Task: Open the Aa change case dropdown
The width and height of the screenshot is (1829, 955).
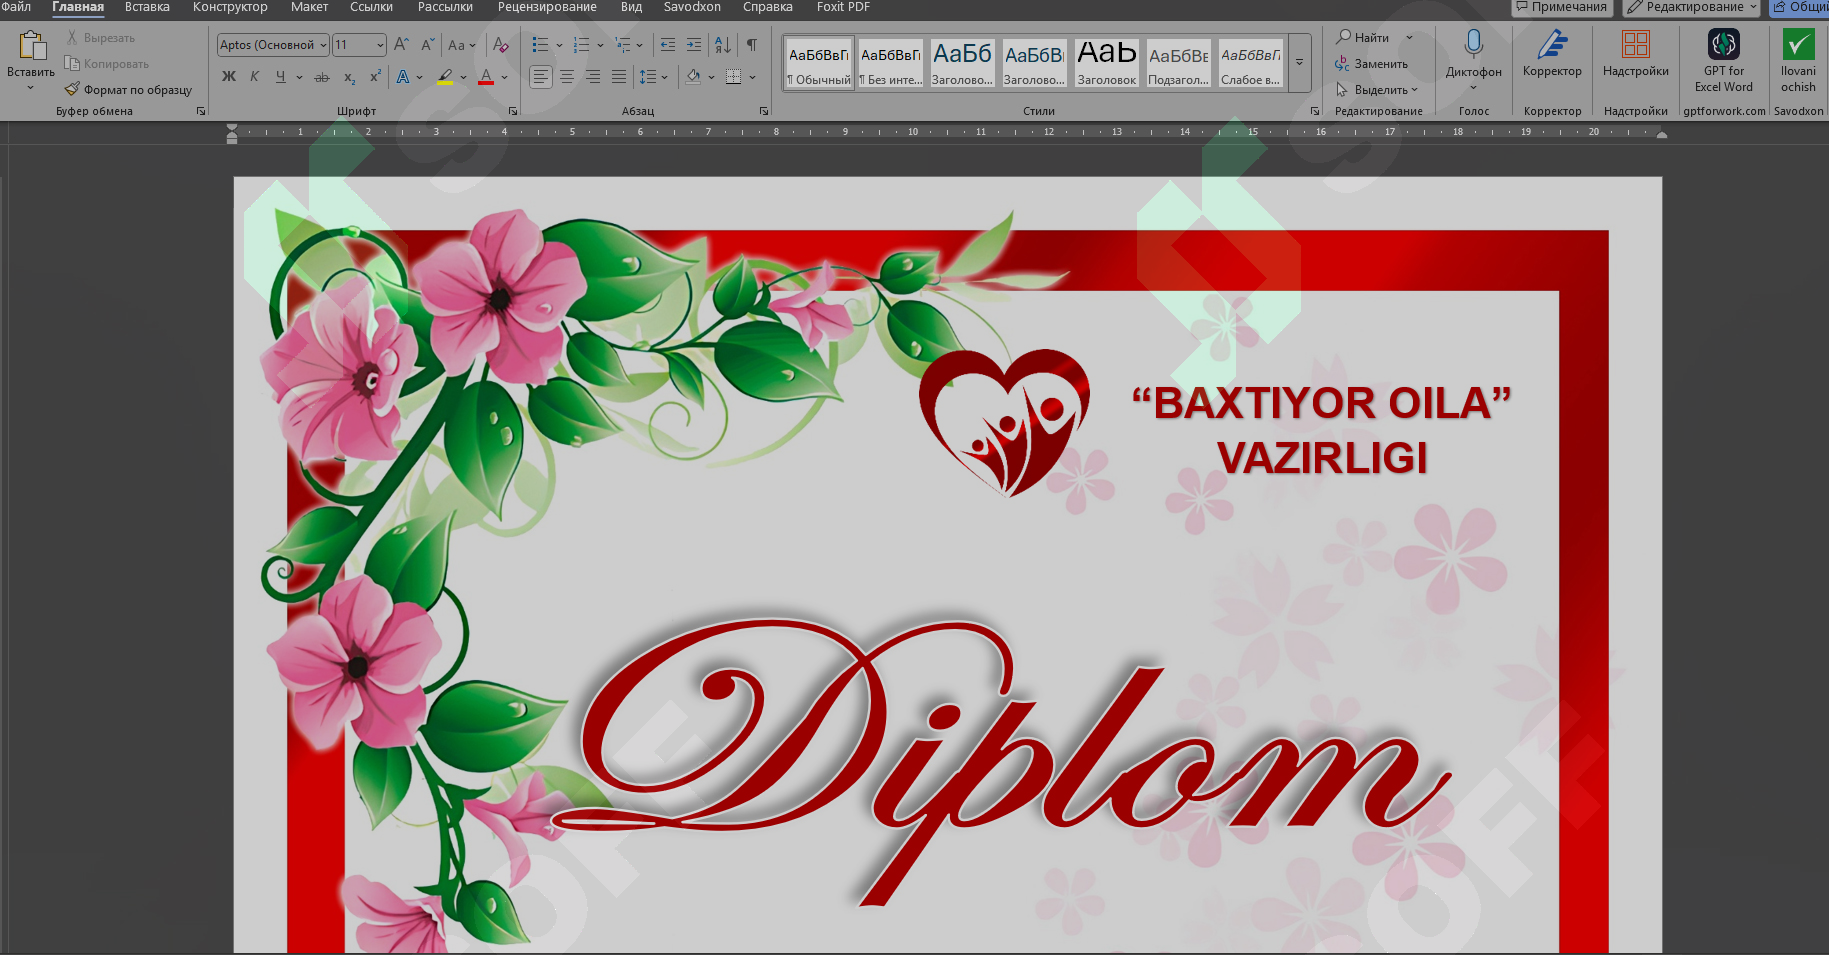Action: 462,45
